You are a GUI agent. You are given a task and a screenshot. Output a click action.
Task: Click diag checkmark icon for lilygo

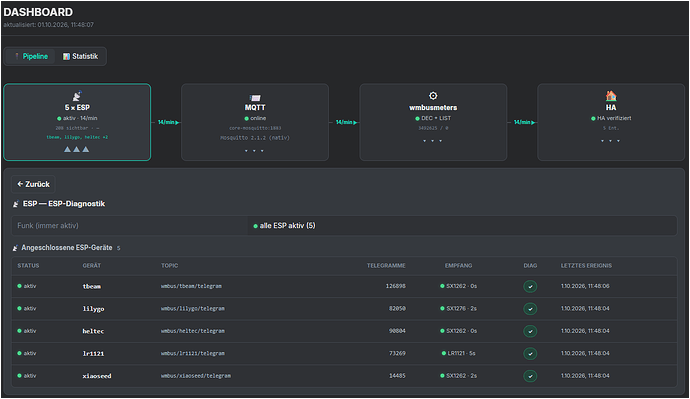[x=530, y=309]
